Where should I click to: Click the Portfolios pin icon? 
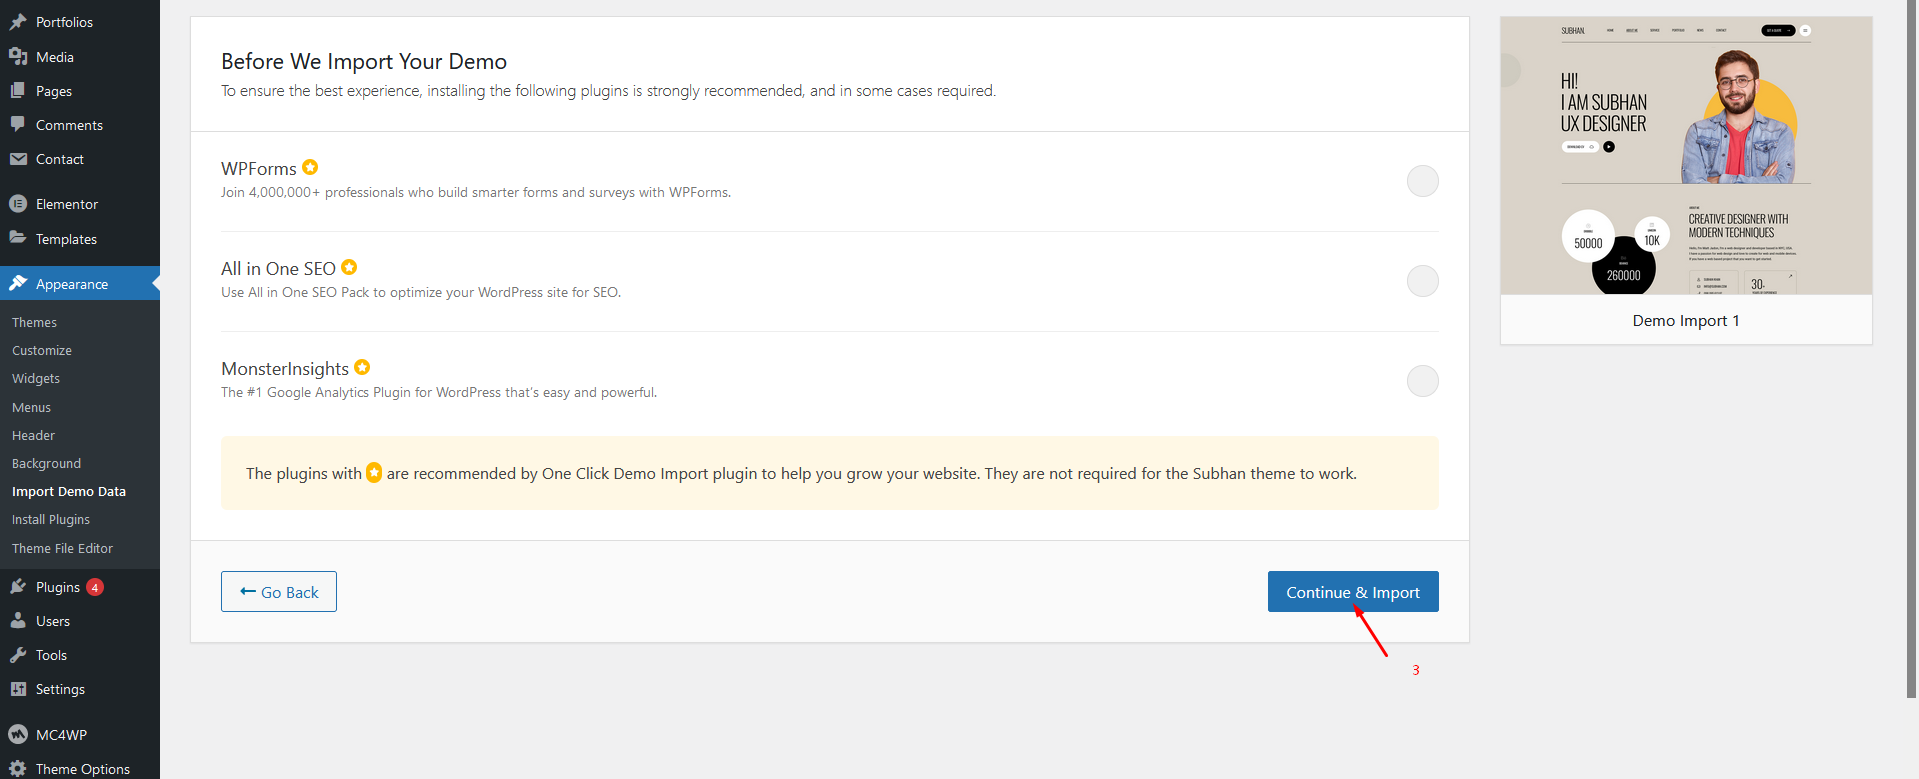coord(18,22)
